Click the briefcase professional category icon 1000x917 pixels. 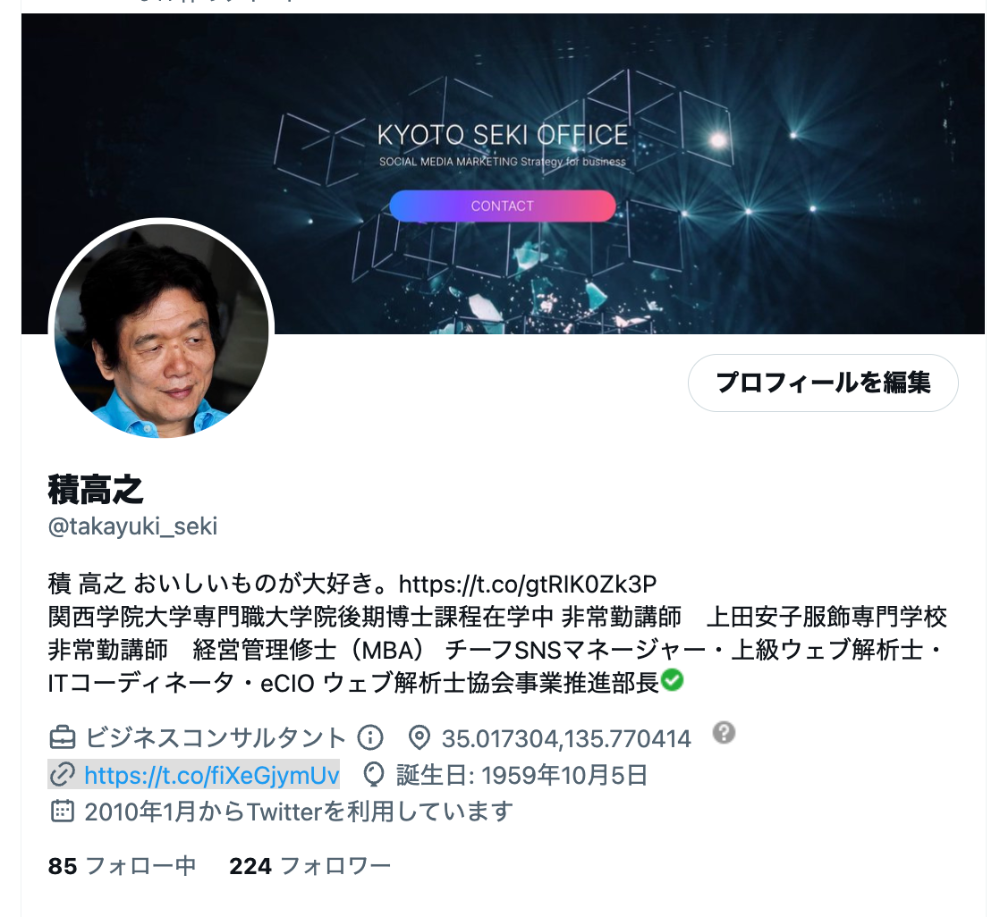[62, 738]
